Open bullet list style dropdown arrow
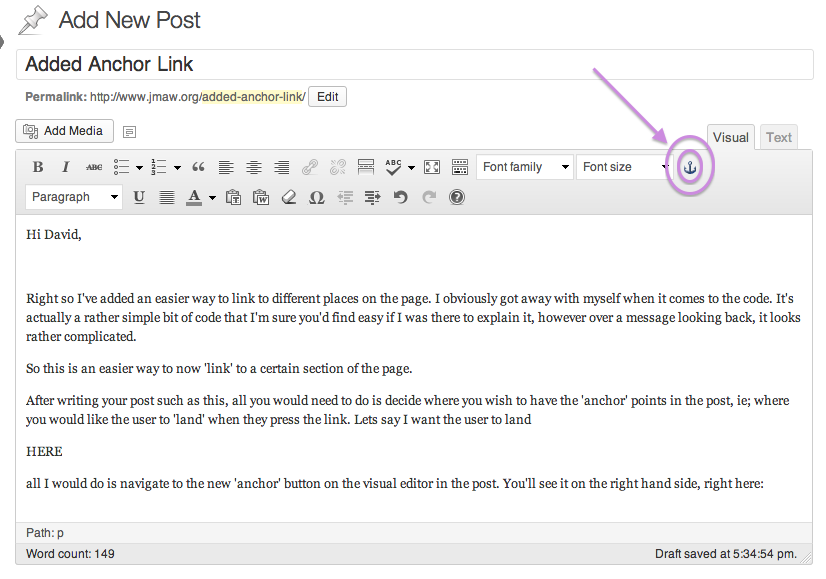Viewport: 826px width, 579px height. click(140, 168)
